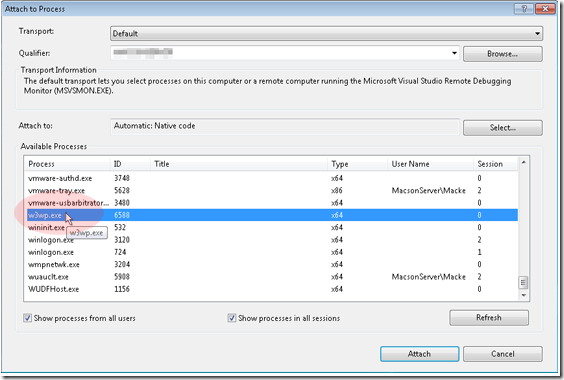The width and height of the screenshot is (564, 380).
Task: Click x86 type in vmware-tray.exe row
Action: click(337, 190)
